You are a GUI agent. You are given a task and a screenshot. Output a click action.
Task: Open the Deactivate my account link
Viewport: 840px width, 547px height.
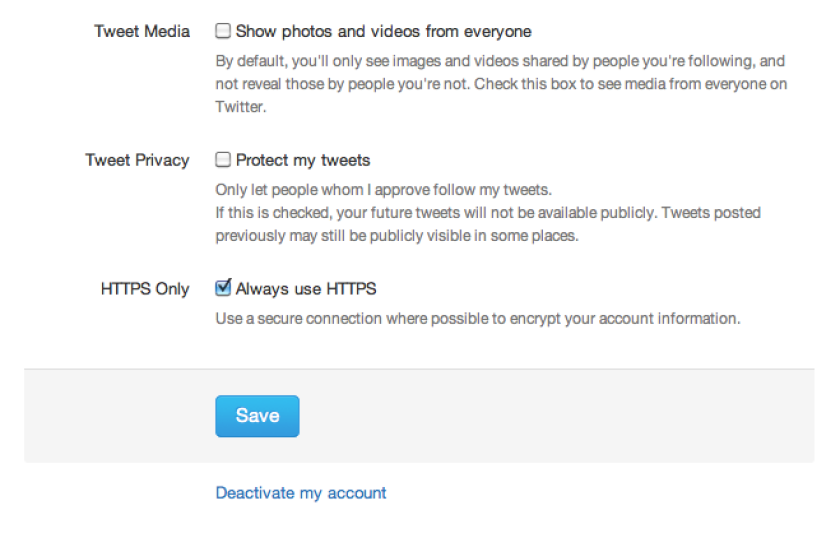[x=301, y=493]
